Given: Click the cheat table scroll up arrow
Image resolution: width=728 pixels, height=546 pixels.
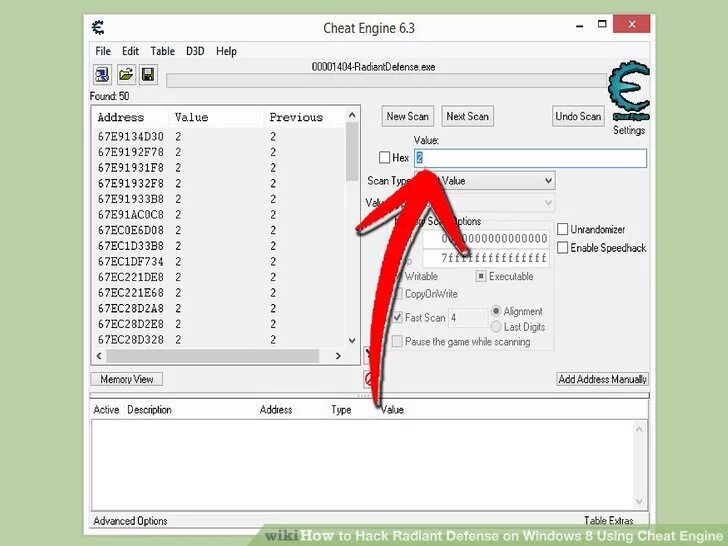Looking at the screenshot, I should tap(639, 429).
